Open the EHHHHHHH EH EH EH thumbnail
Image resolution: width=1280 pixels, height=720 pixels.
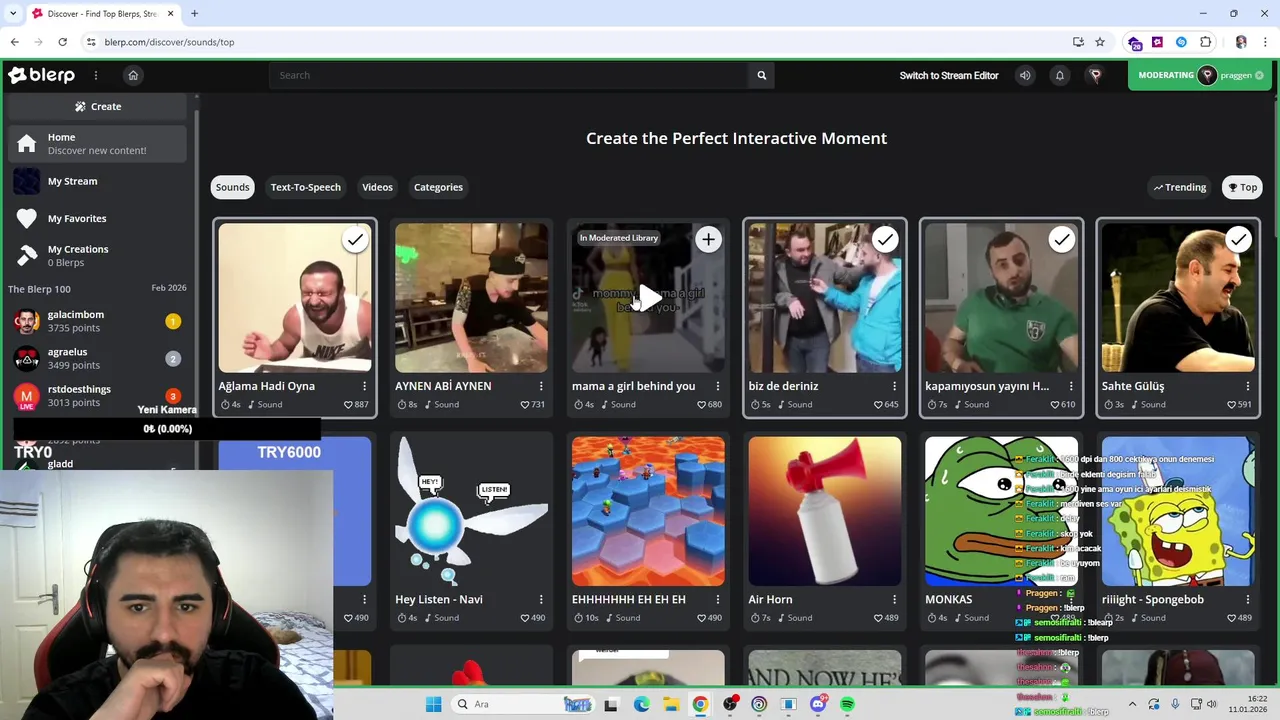click(648, 511)
